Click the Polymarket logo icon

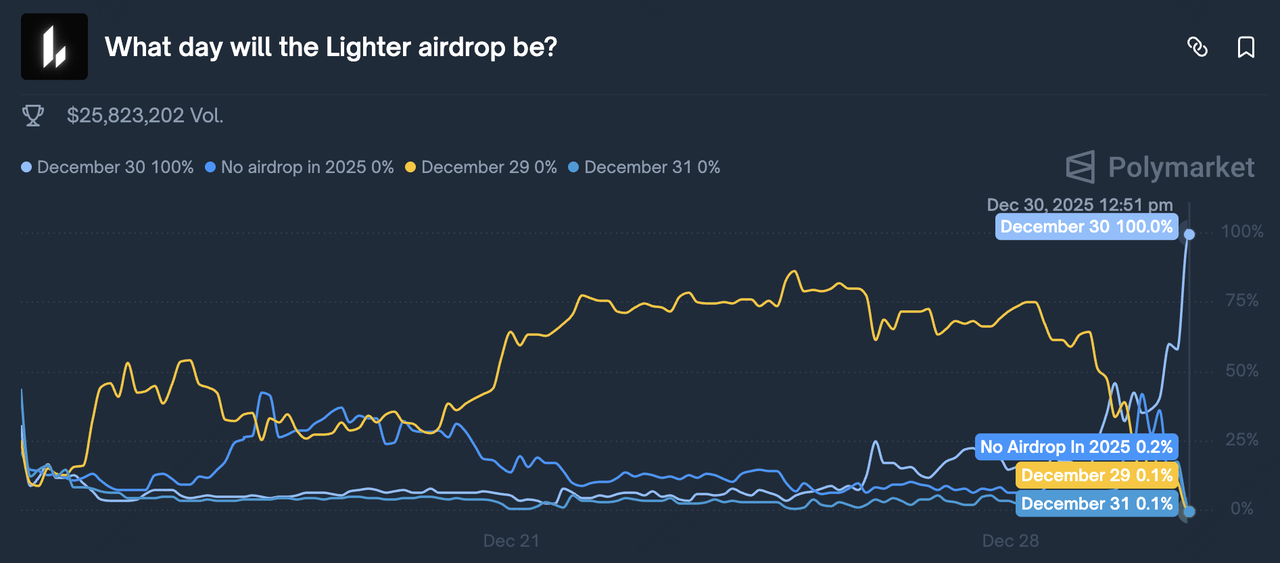[1080, 167]
